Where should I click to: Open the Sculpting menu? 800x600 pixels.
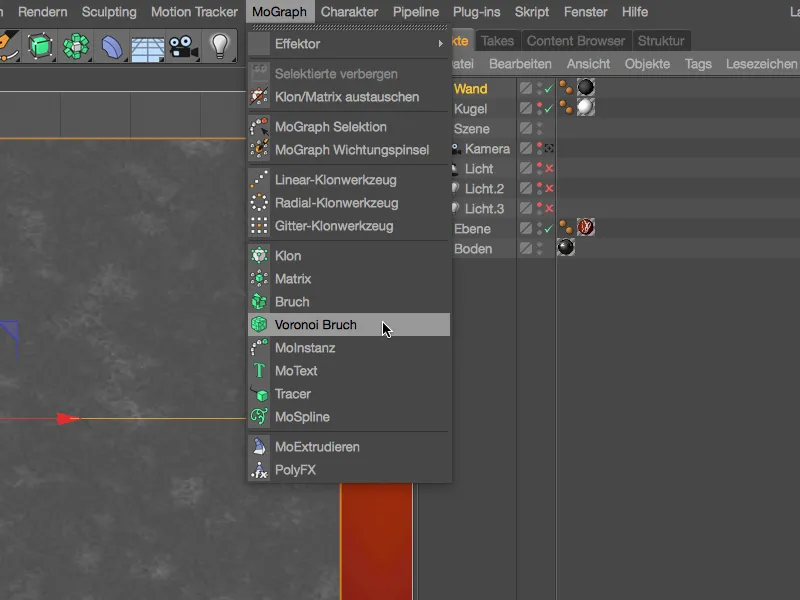click(109, 12)
